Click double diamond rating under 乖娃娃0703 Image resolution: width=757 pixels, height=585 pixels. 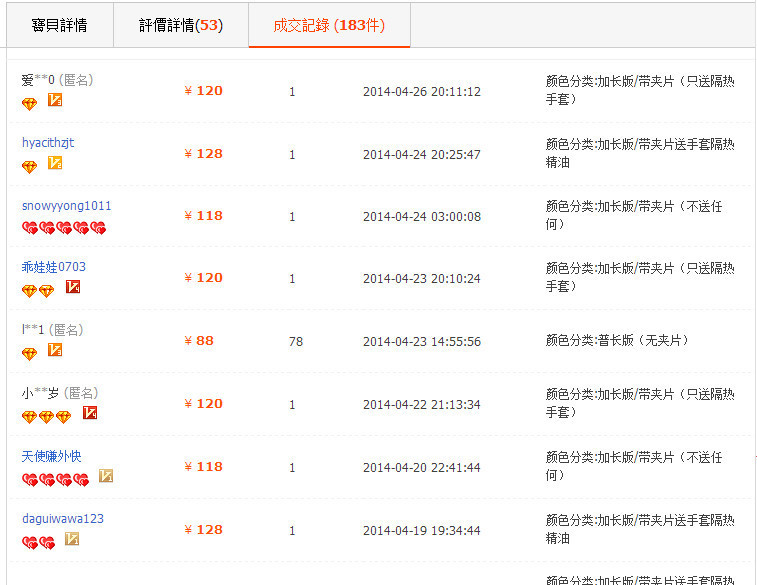[x=38, y=291]
